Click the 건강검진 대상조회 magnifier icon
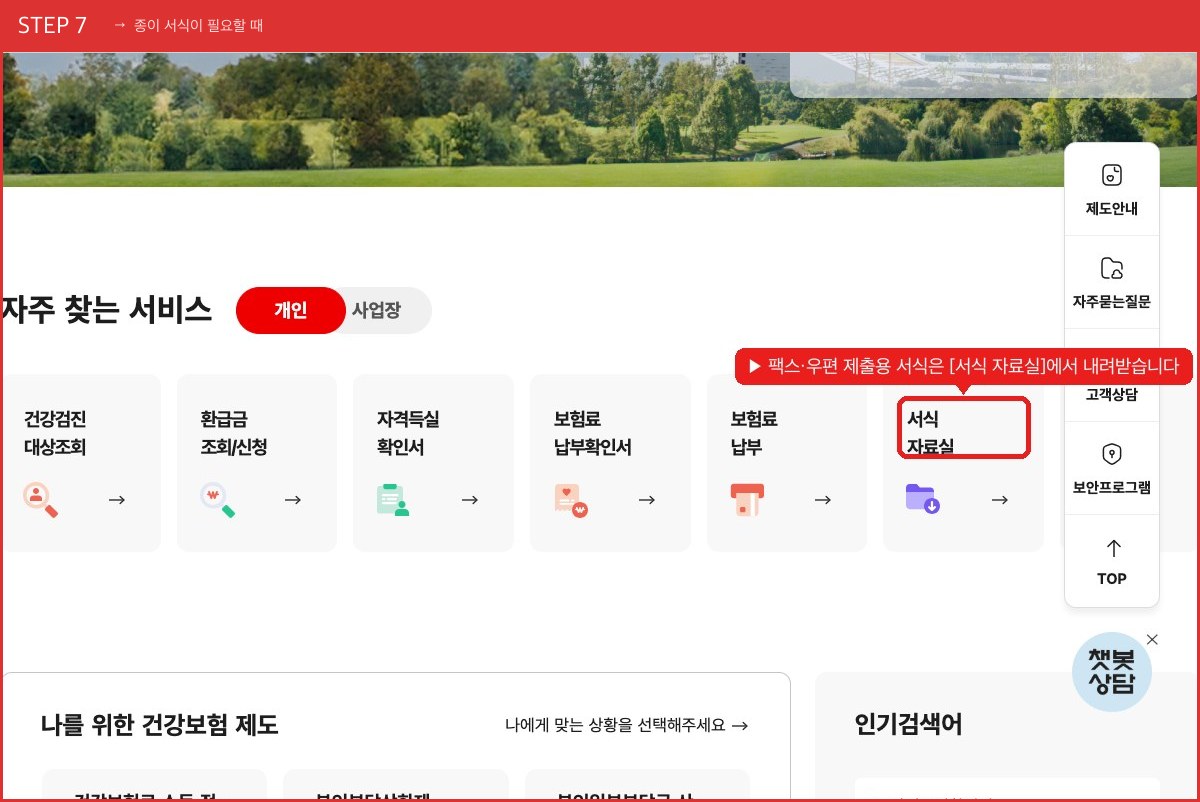Screen dimensions: 1200x802 (41, 499)
